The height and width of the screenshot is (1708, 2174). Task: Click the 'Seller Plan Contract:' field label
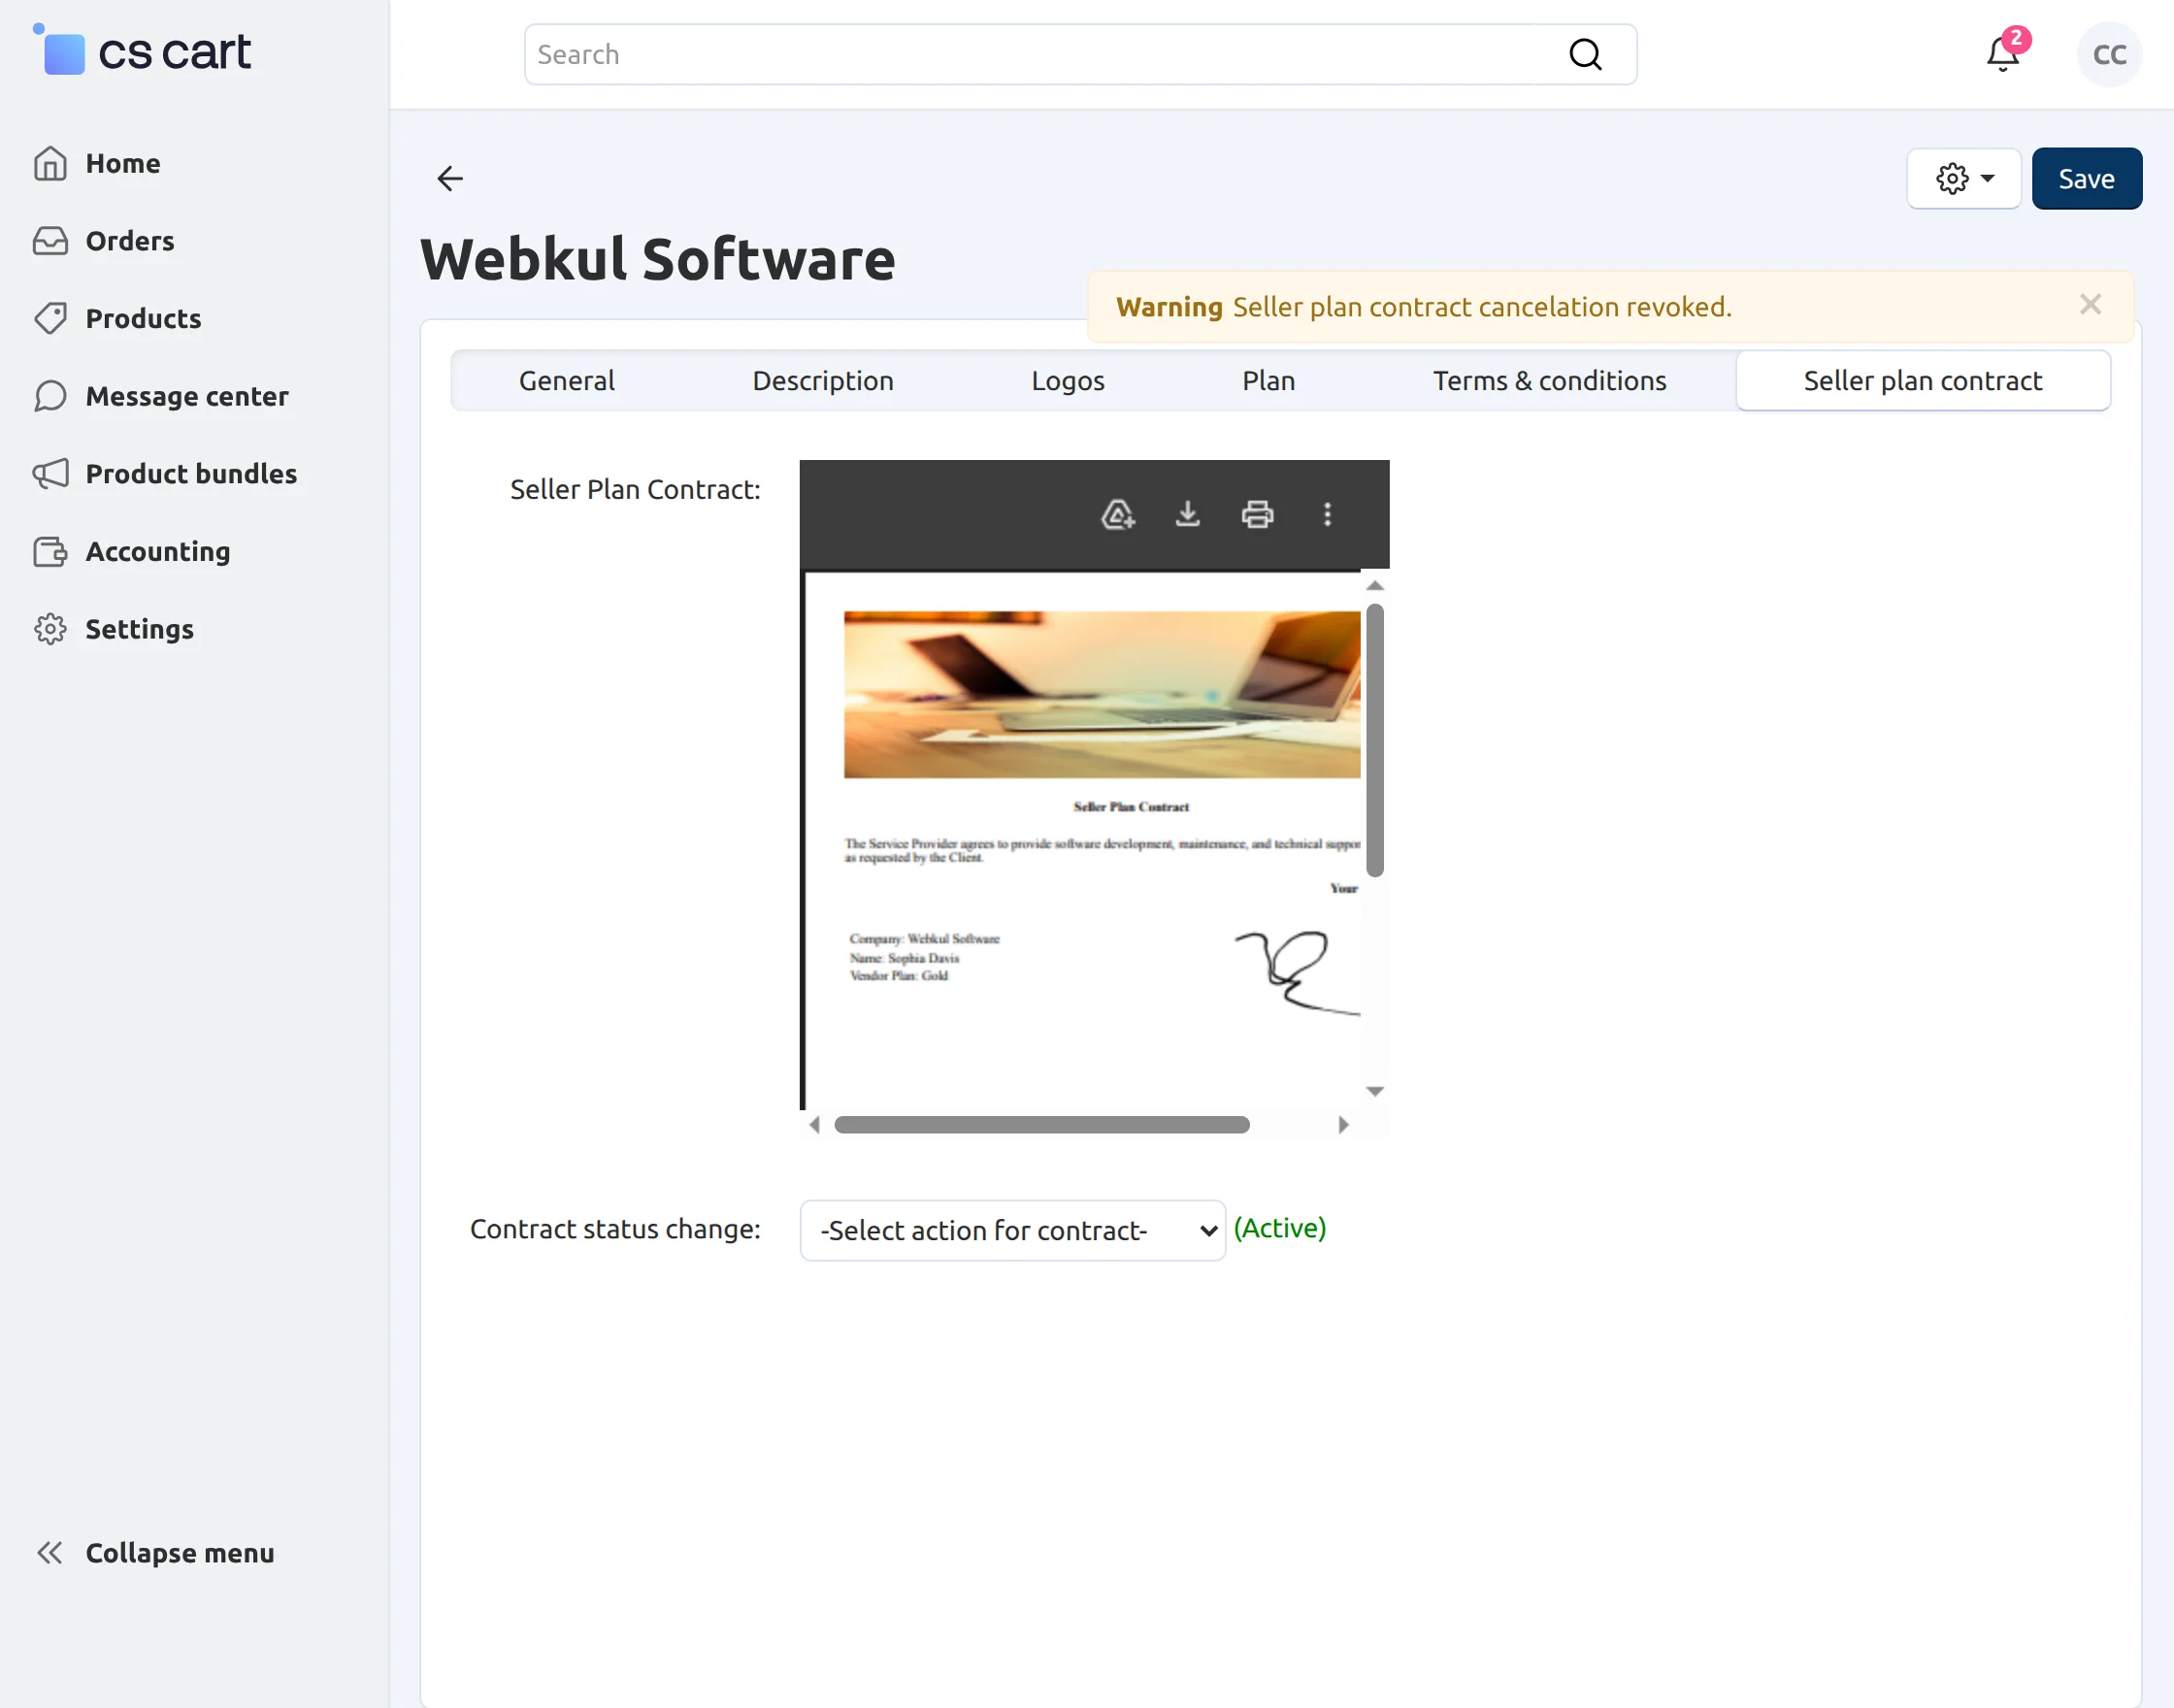[635, 489]
